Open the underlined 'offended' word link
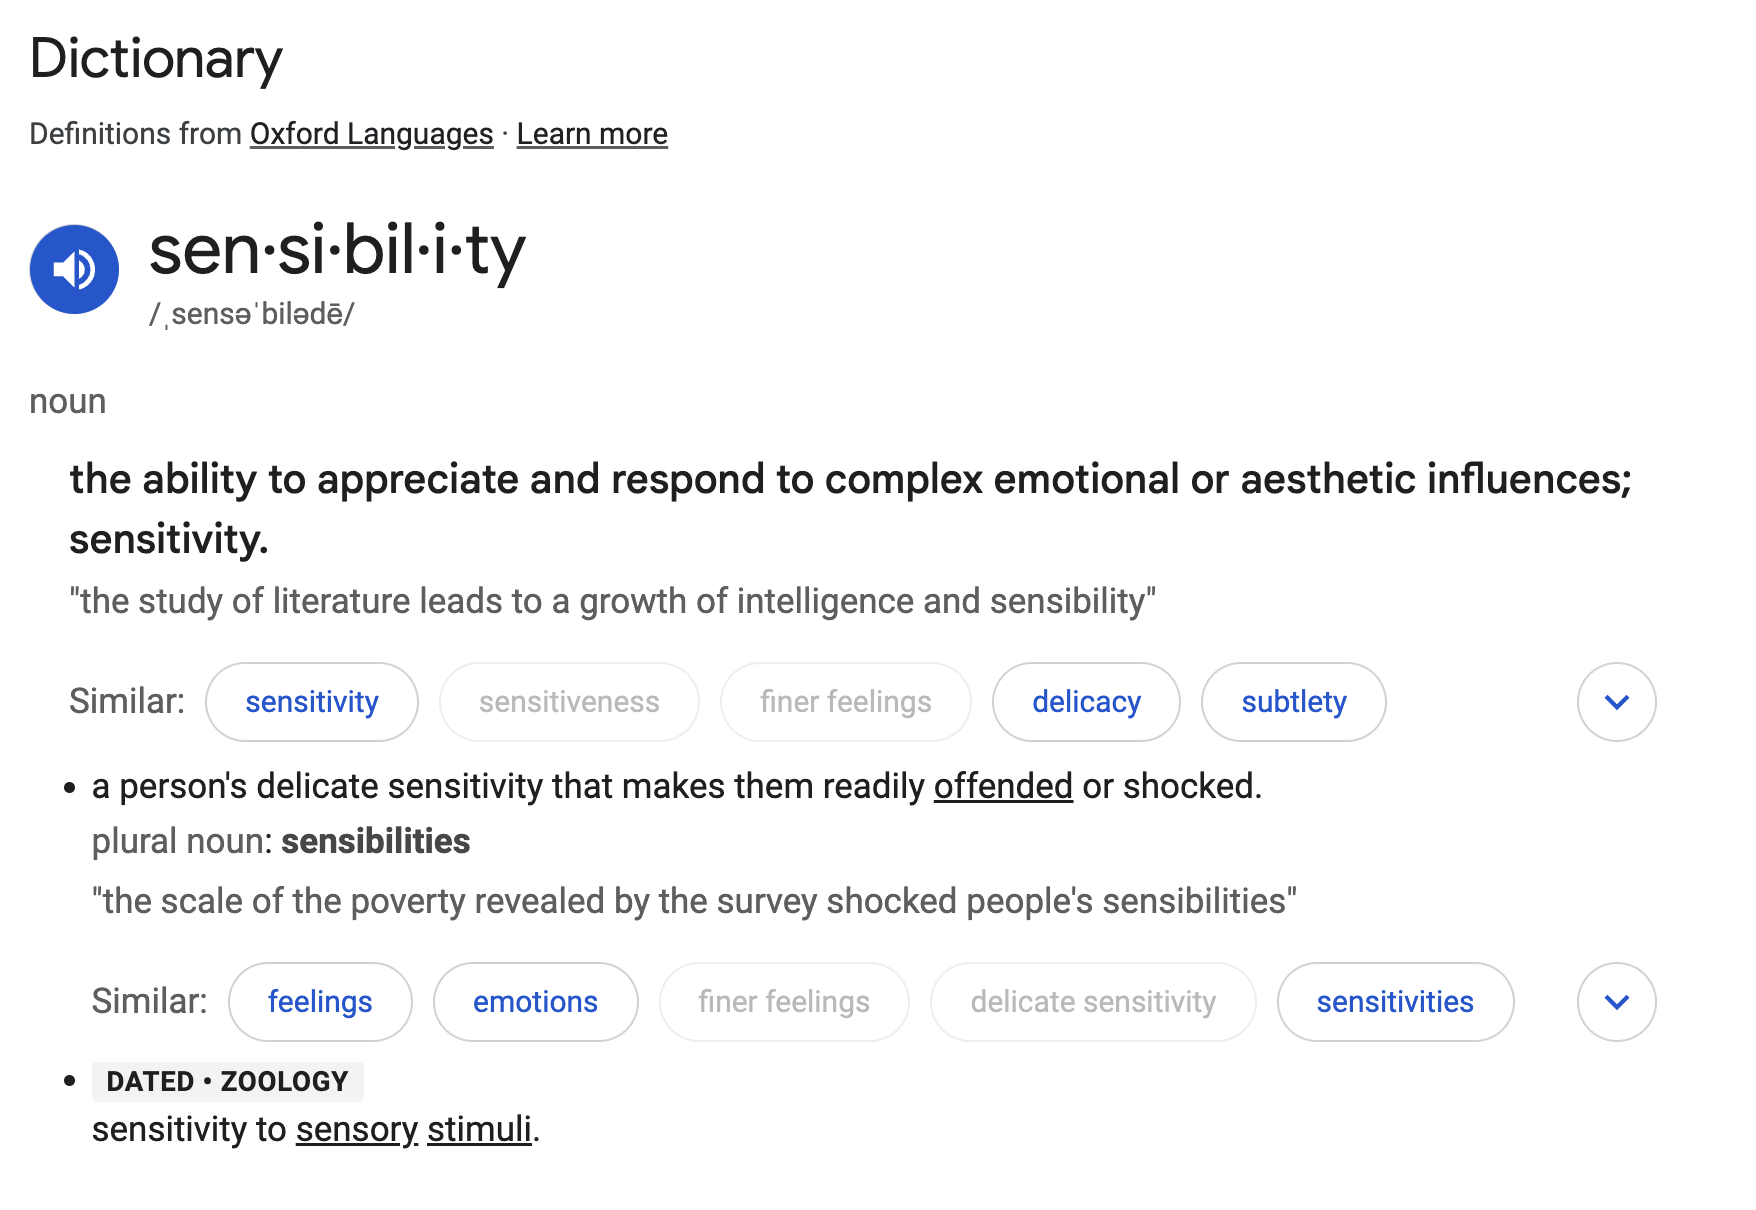 [1003, 787]
